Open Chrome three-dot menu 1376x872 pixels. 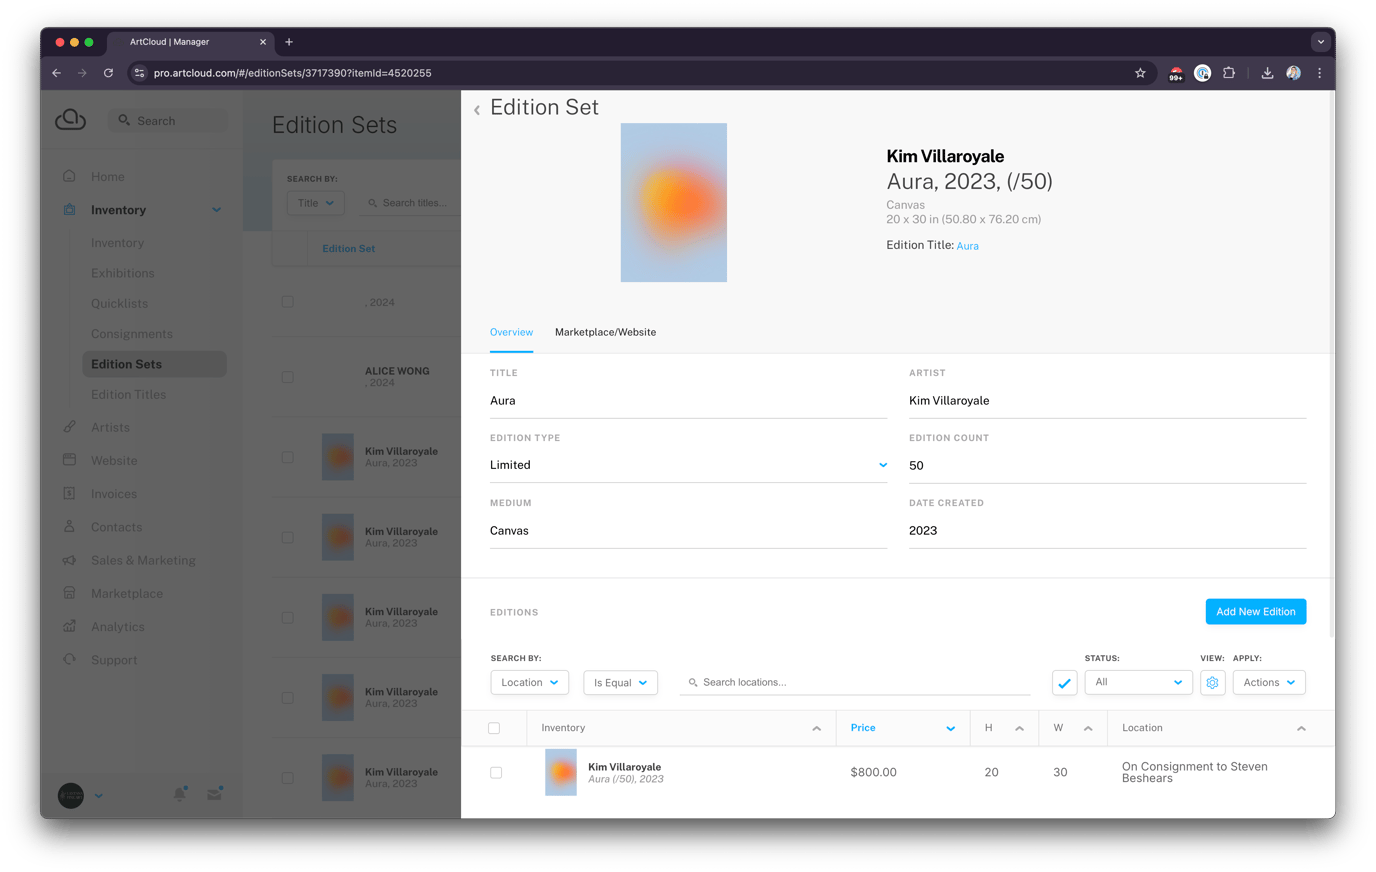1319,73
